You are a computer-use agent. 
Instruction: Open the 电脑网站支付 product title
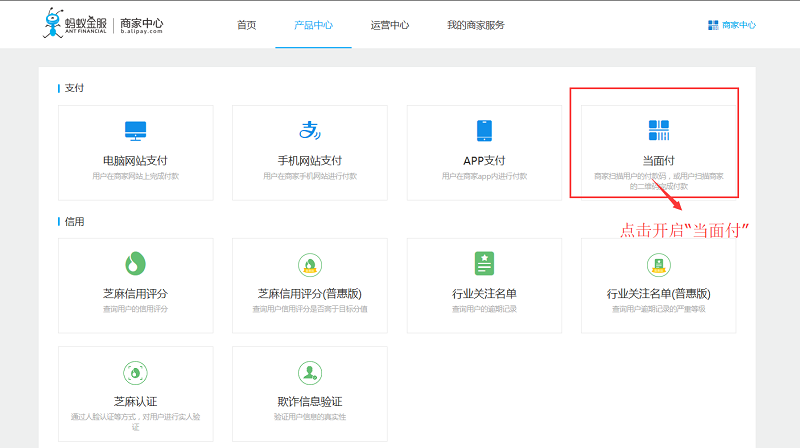point(135,161)
